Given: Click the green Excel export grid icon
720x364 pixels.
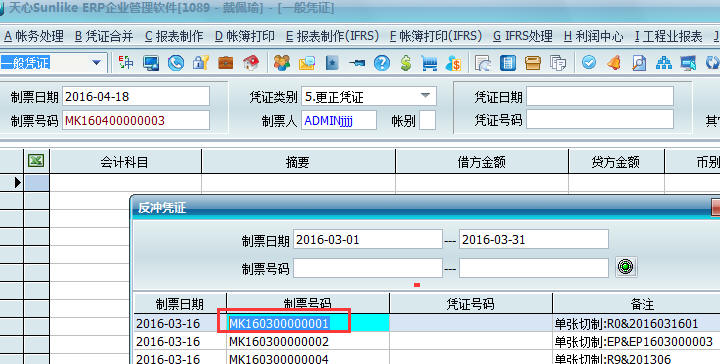Looking at the screenshot, I should [x=36, y=161].
